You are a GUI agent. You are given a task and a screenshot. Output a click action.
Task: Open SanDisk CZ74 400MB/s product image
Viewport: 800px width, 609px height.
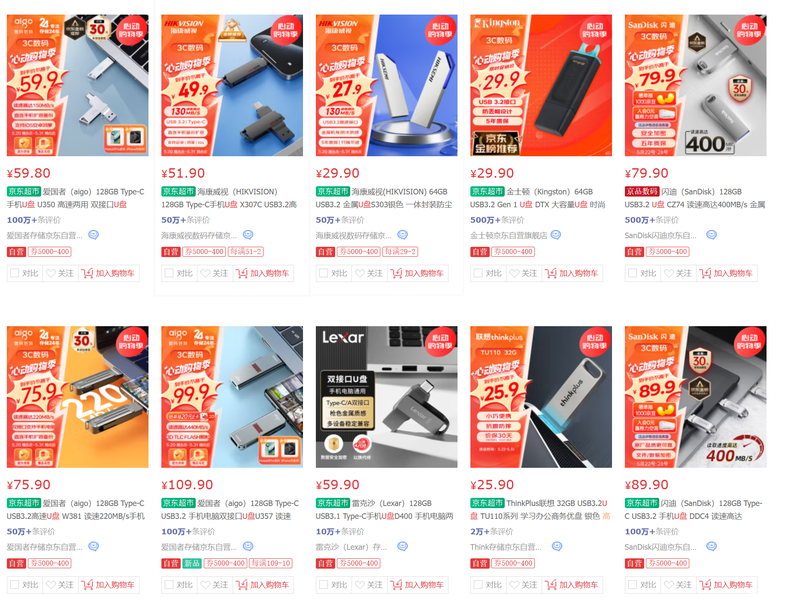695,85
